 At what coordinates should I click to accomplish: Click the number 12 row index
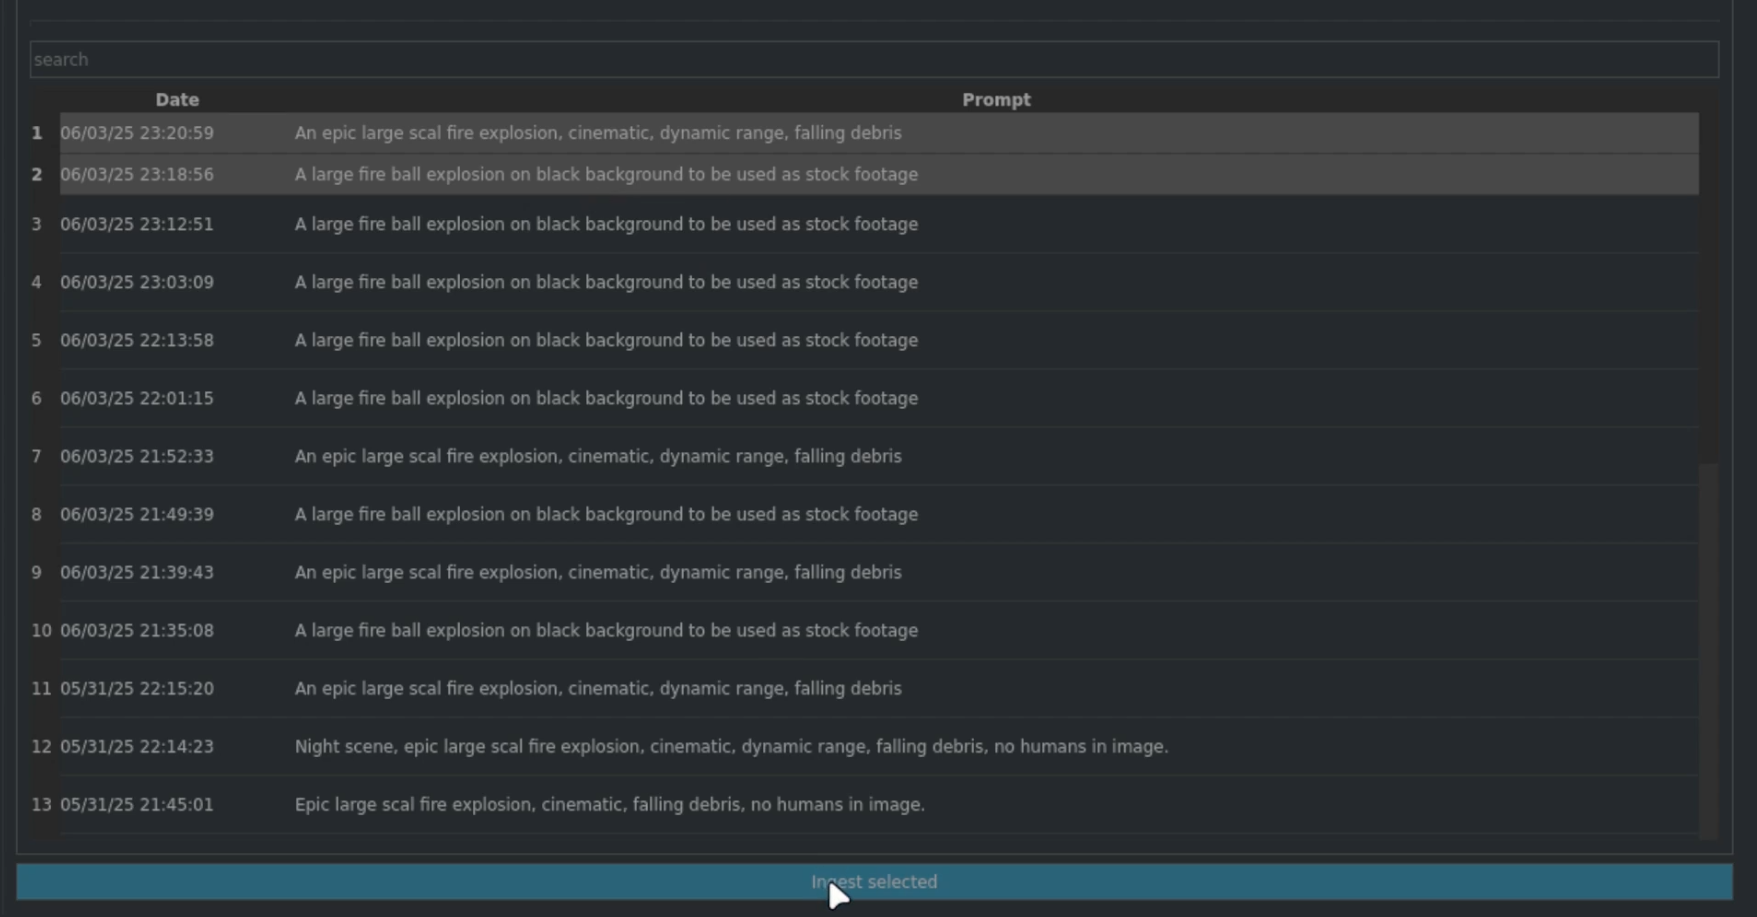pyautogui.click(x=40, y=746)
